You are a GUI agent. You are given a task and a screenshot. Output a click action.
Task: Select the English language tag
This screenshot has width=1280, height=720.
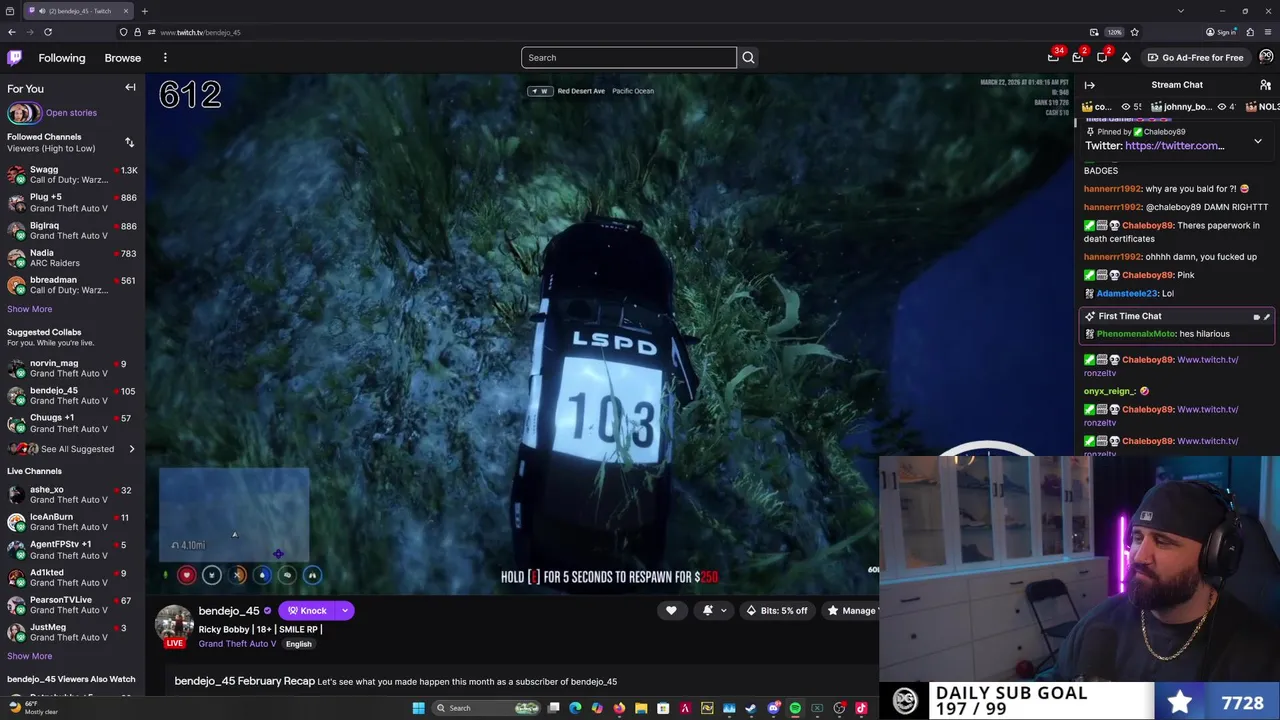(298, 644)
